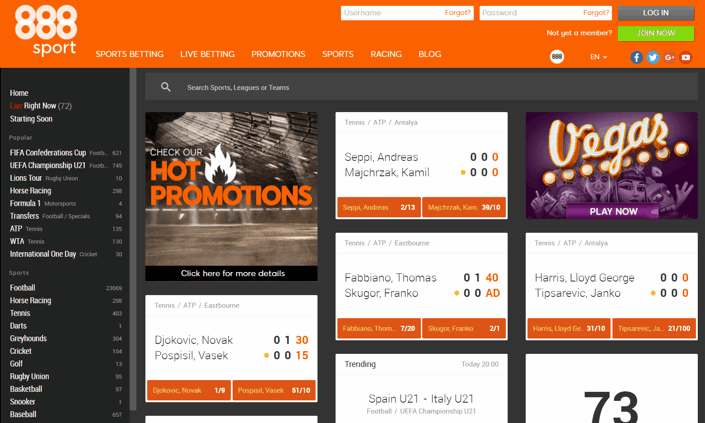Image resolution: width=705 pixels, height=423 pixels.
Task: Open the Live Betting menu
Action: tap(207, 54)
